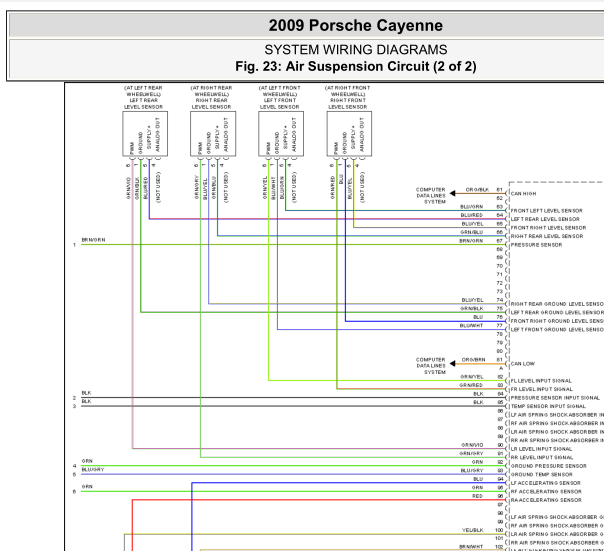Click the 'BRN/WHT' wire label at pin 102
The height and width of the screenshot is (551, 604).
471,547
